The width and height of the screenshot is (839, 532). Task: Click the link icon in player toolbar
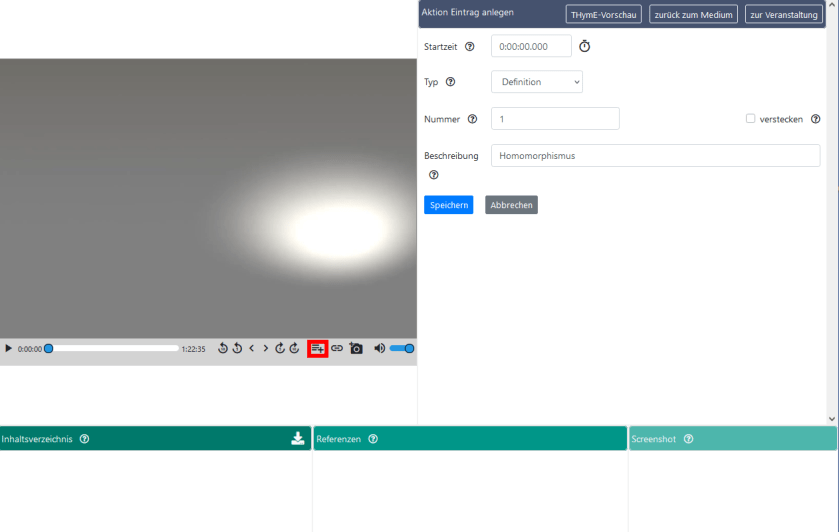click(x=337, y=349)
